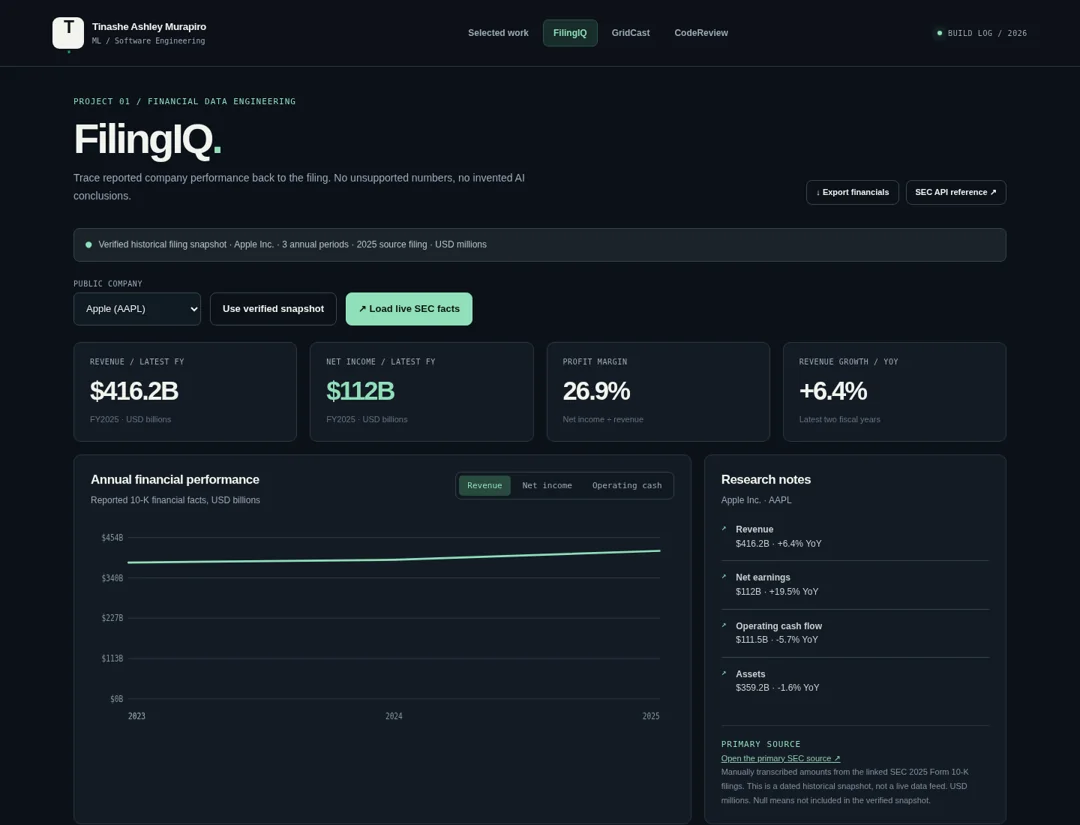Click the Research notes heading
Screen dimensions: 1080x825
765,479
